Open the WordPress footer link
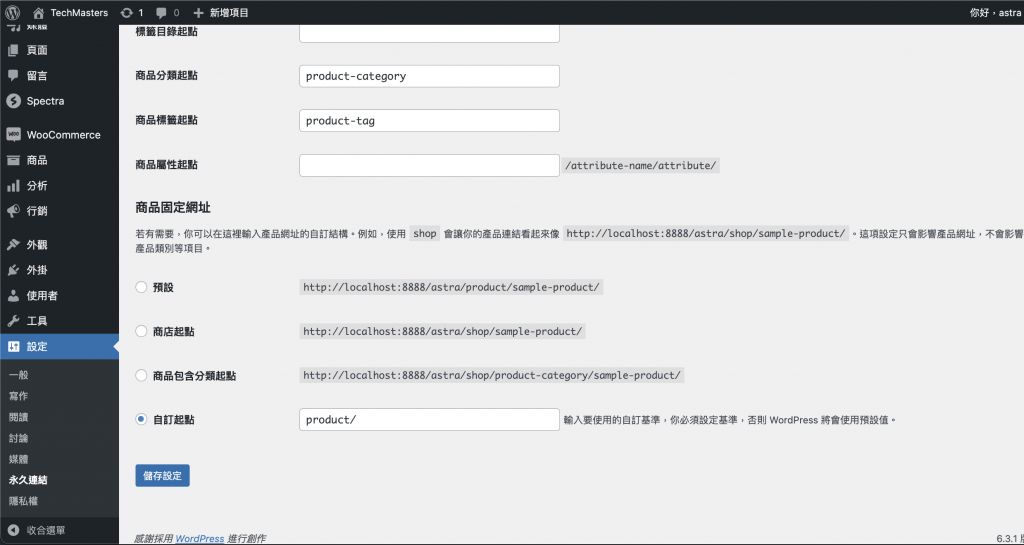1024x545 pixels. 200,538
